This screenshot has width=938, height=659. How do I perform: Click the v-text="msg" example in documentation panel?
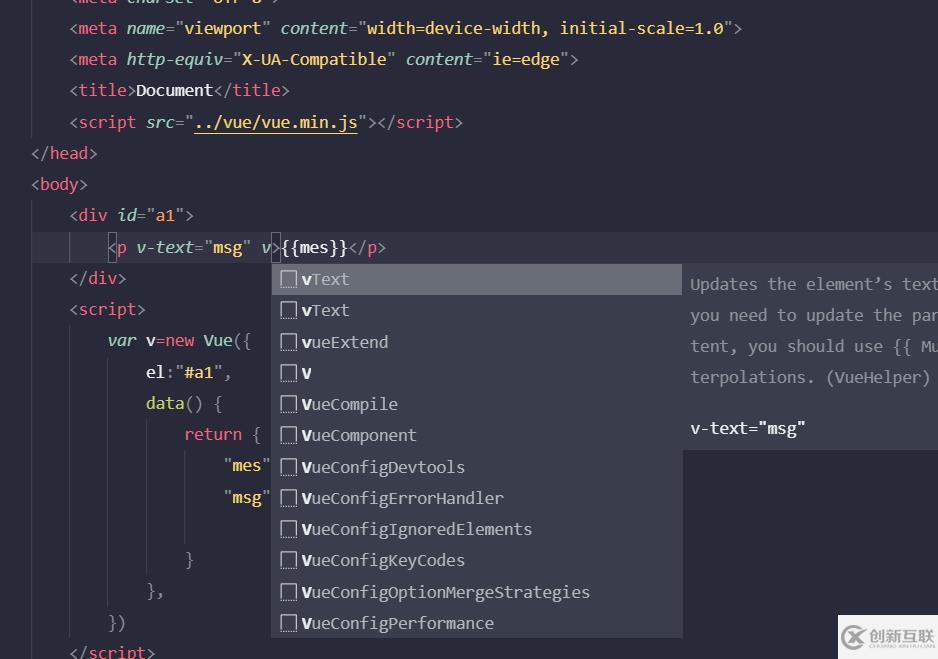tap(748, 429)
